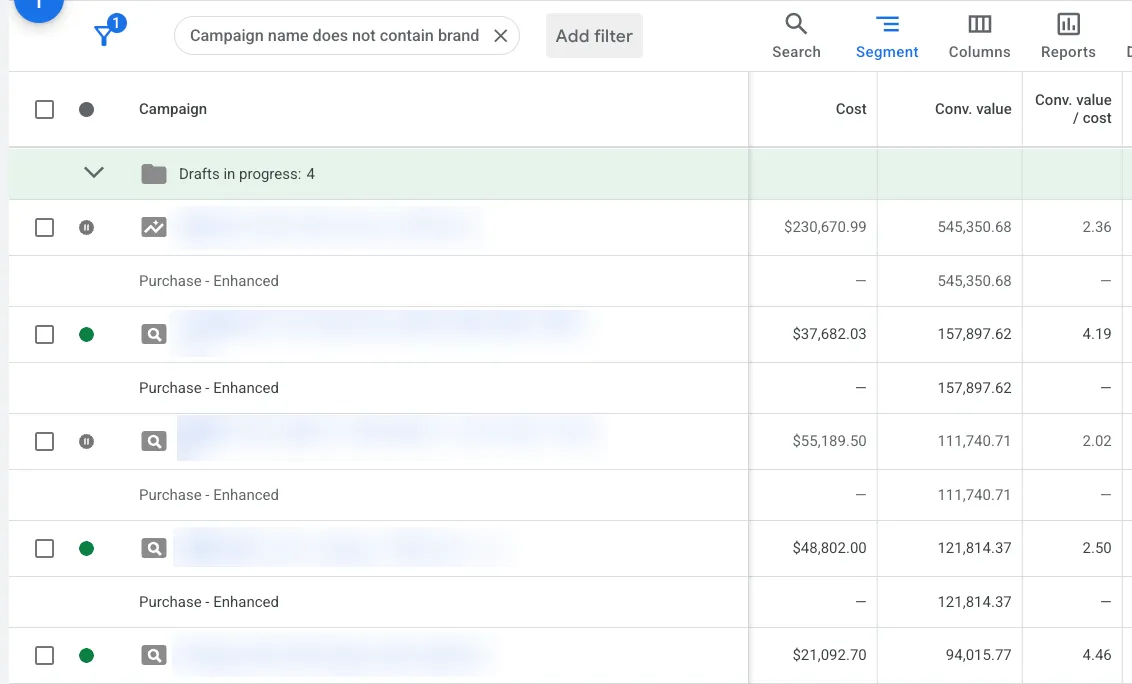Click the Search magnifier icon
Screen dimensions: 1132x684
(796, 24)
